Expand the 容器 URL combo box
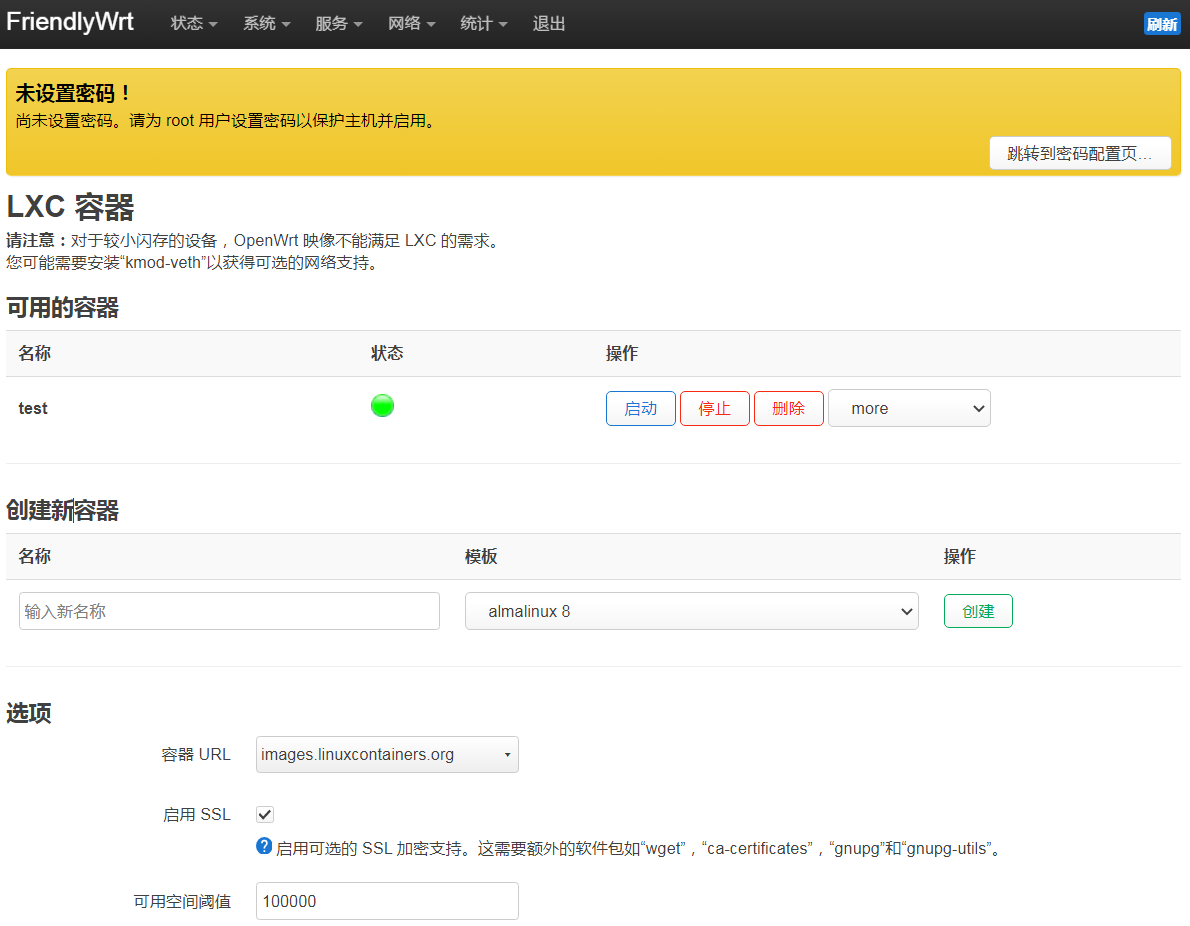1190x926 pixels. [387, 754]
